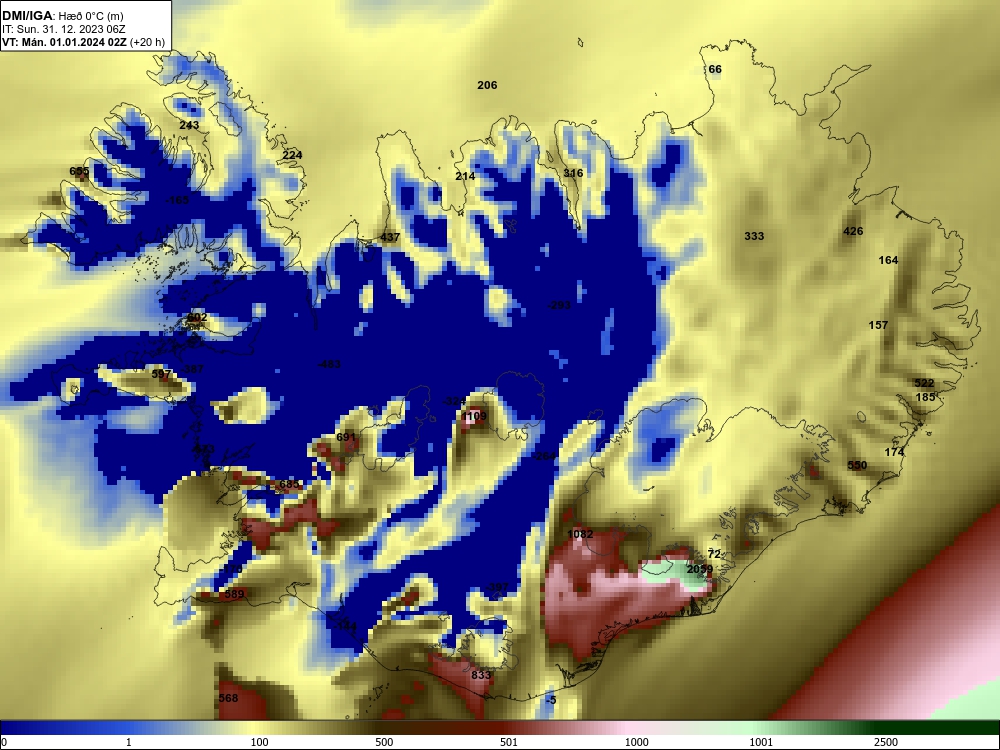
Task: Click the map value 185
Action: (x=925, y=397)
